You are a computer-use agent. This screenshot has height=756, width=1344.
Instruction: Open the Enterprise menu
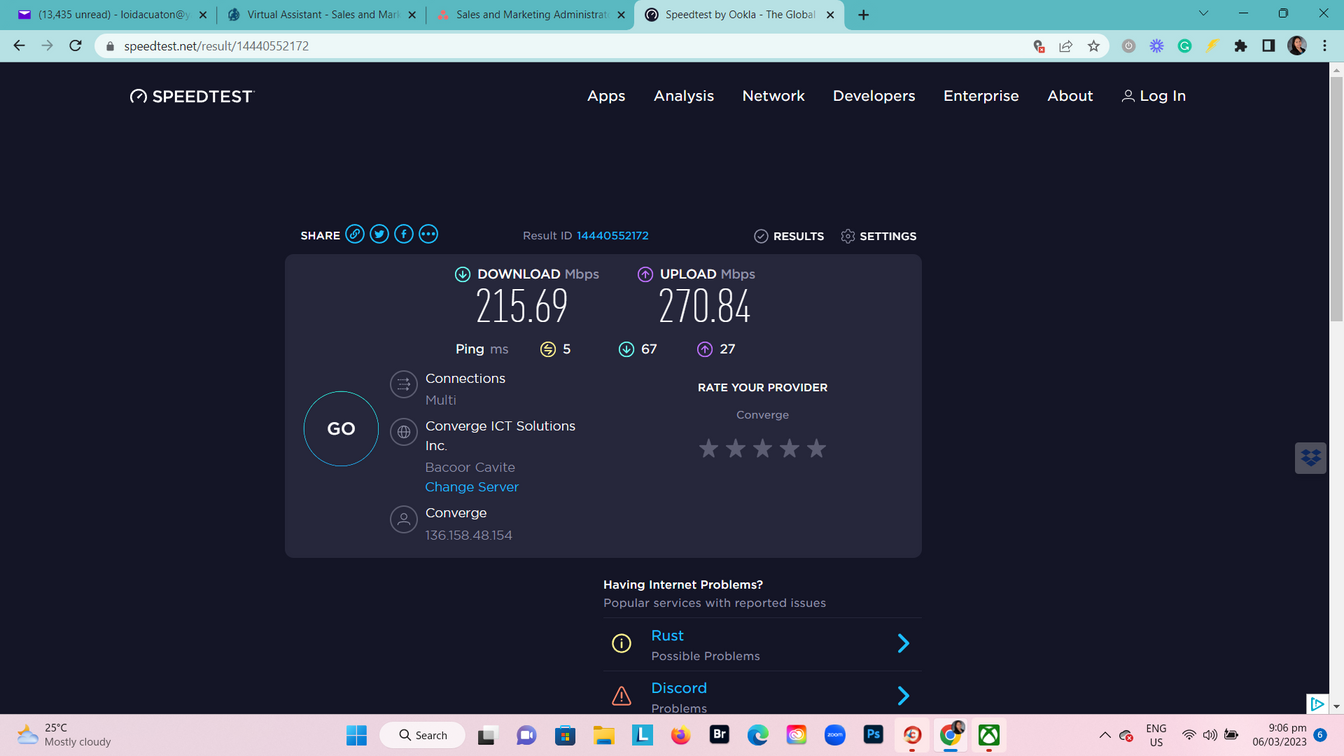pos(981,96)
